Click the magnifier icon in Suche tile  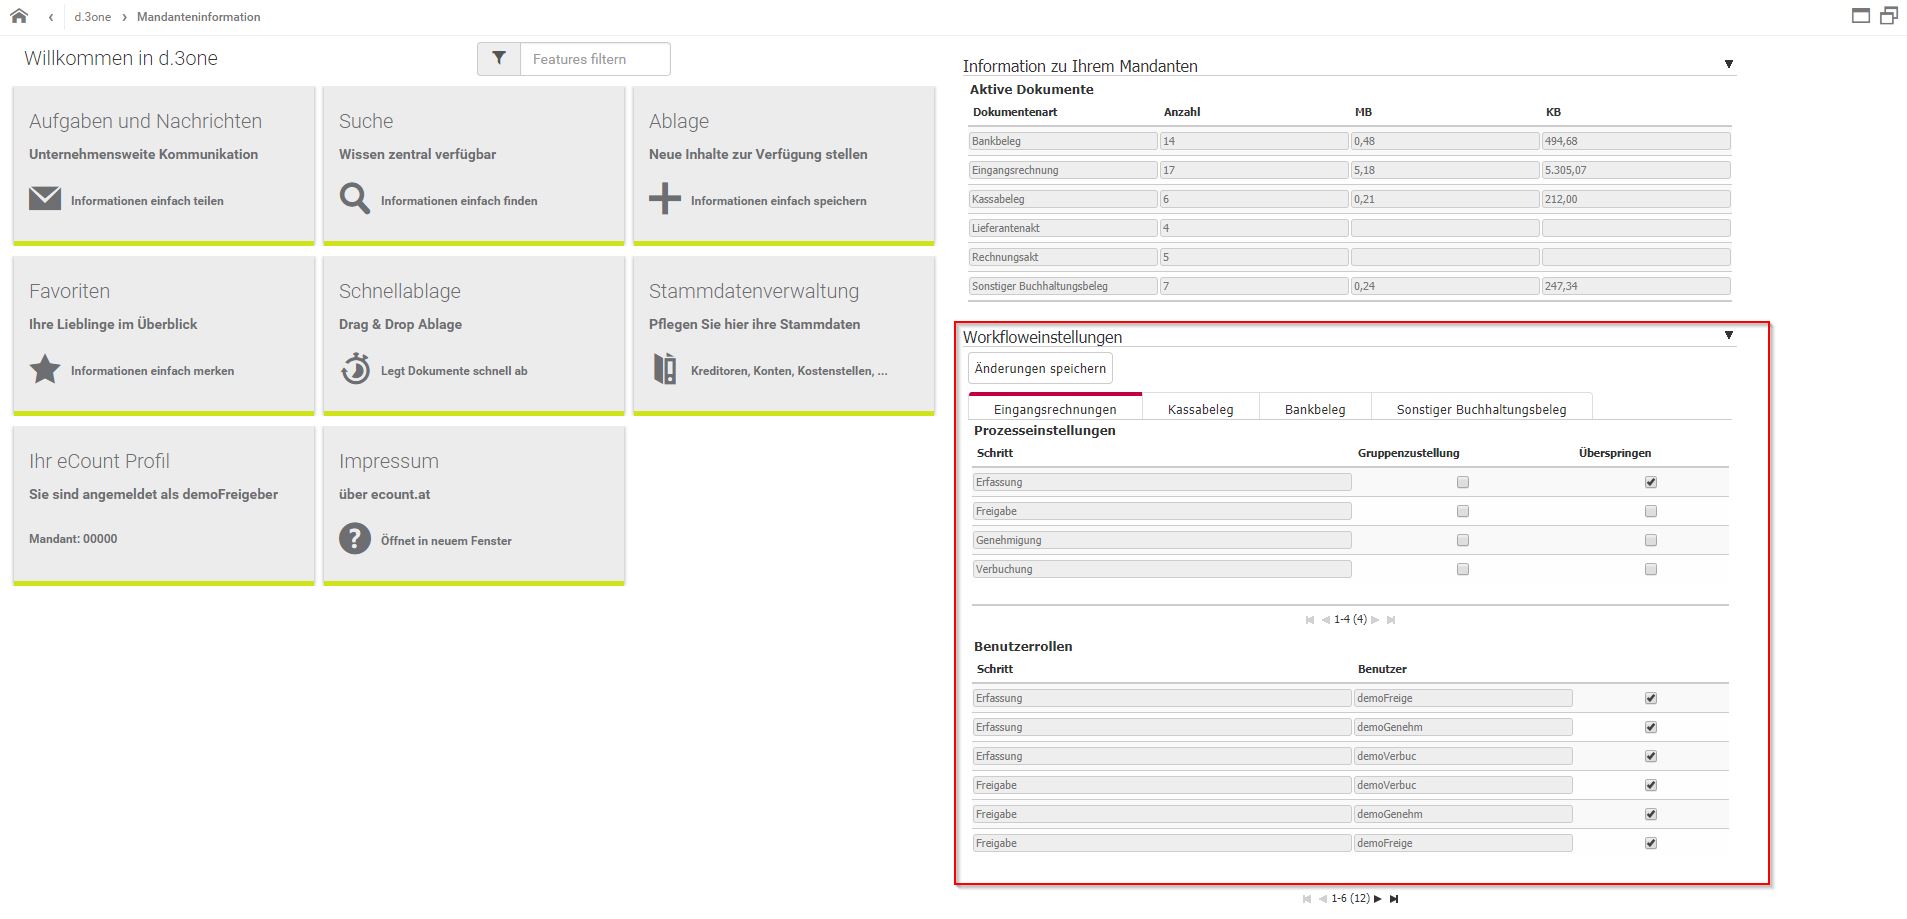[x=354, y=198]
